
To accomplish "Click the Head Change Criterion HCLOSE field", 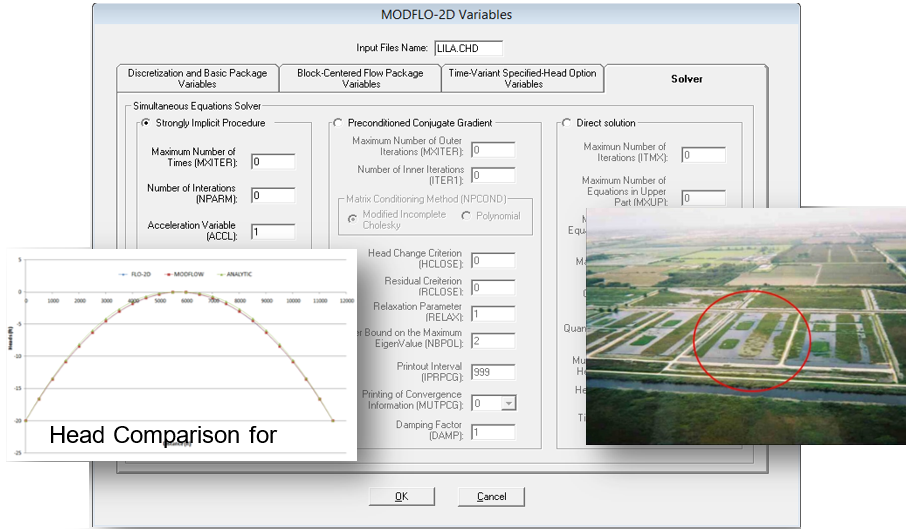I will pyautogui.click(x=492, y=261).
